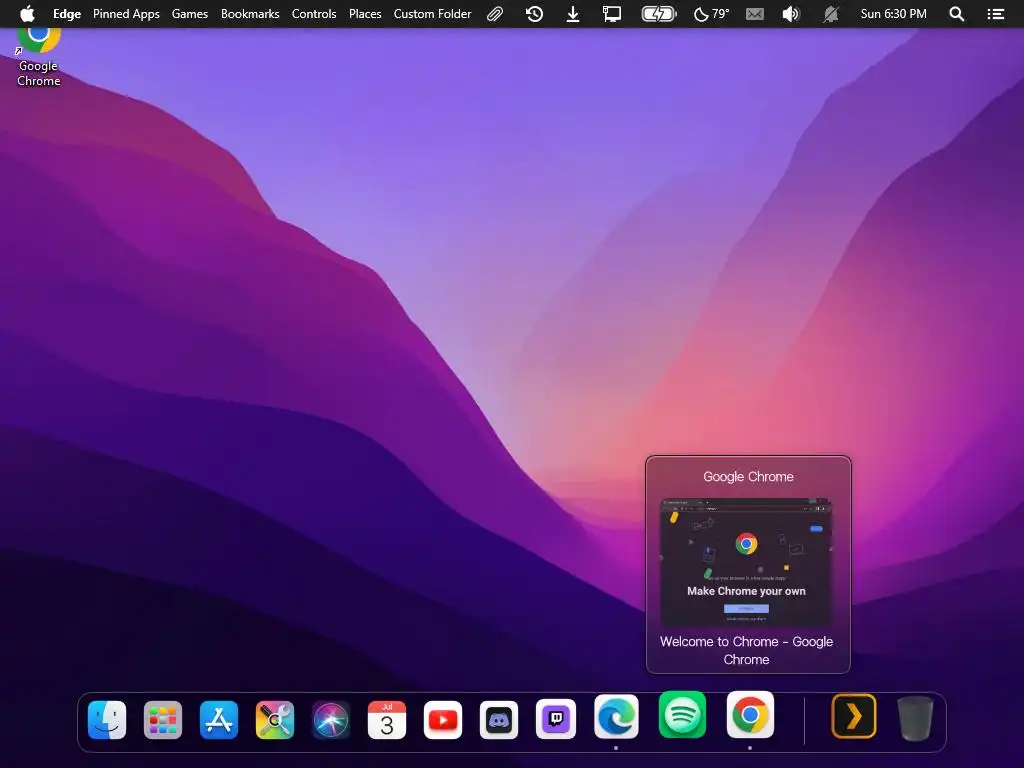Open the Pinned Apps menu
Screen dimensions: 1024x768
click(x=126, y=14)
